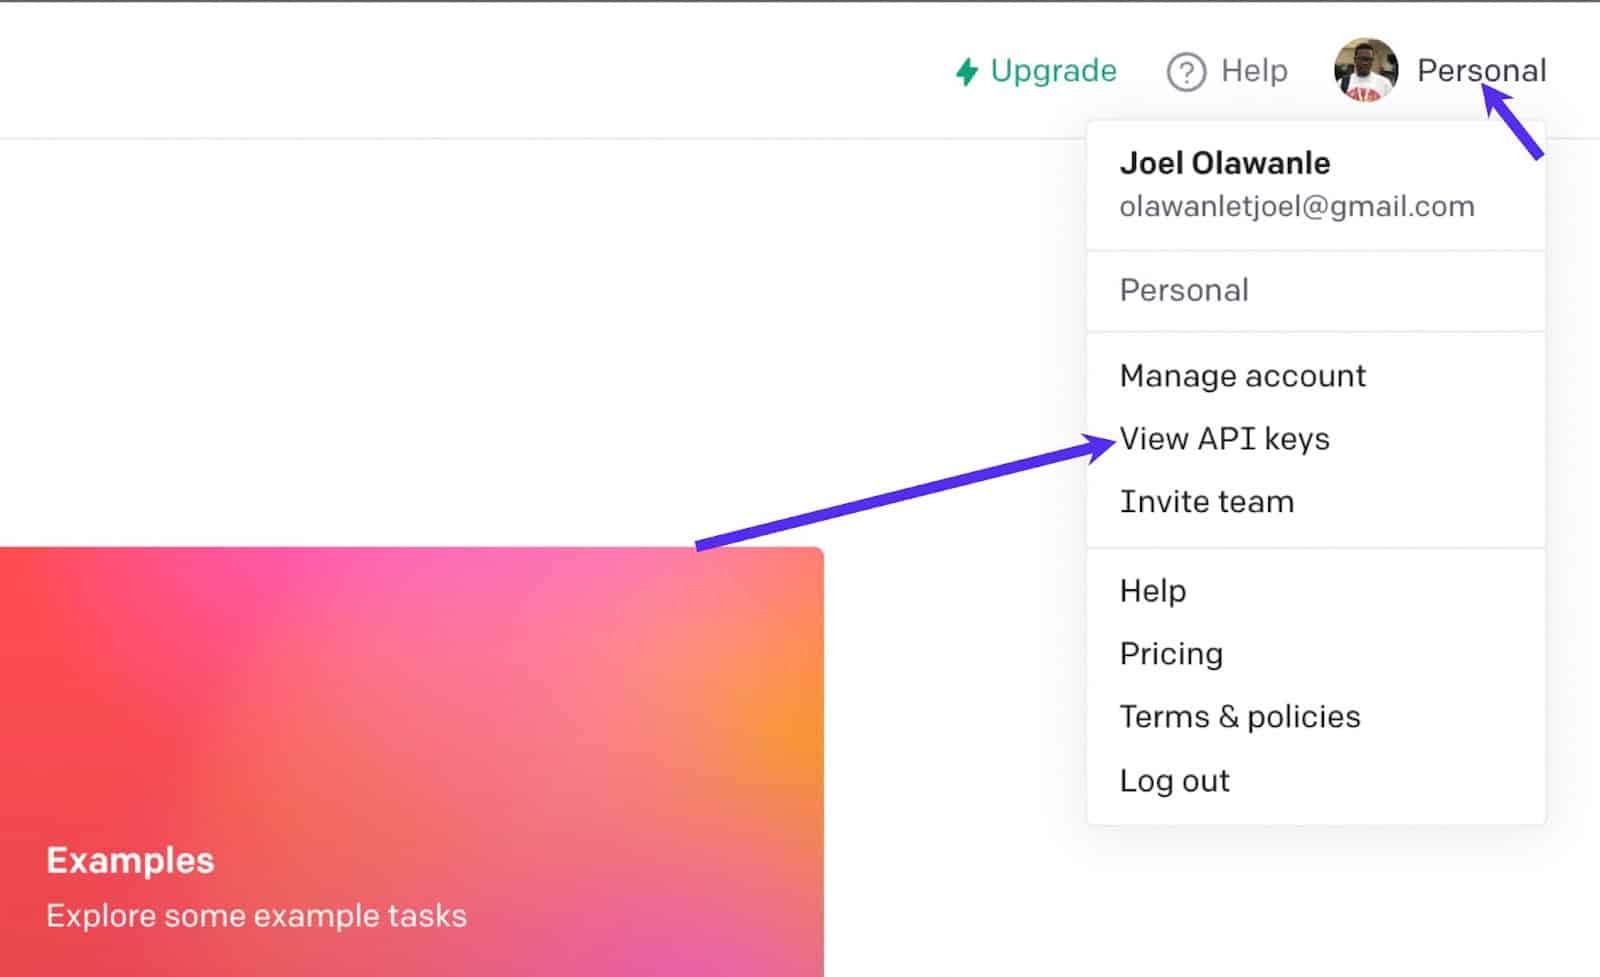
Task: Click the profile avatar photo
Action: click(1364, 70)
